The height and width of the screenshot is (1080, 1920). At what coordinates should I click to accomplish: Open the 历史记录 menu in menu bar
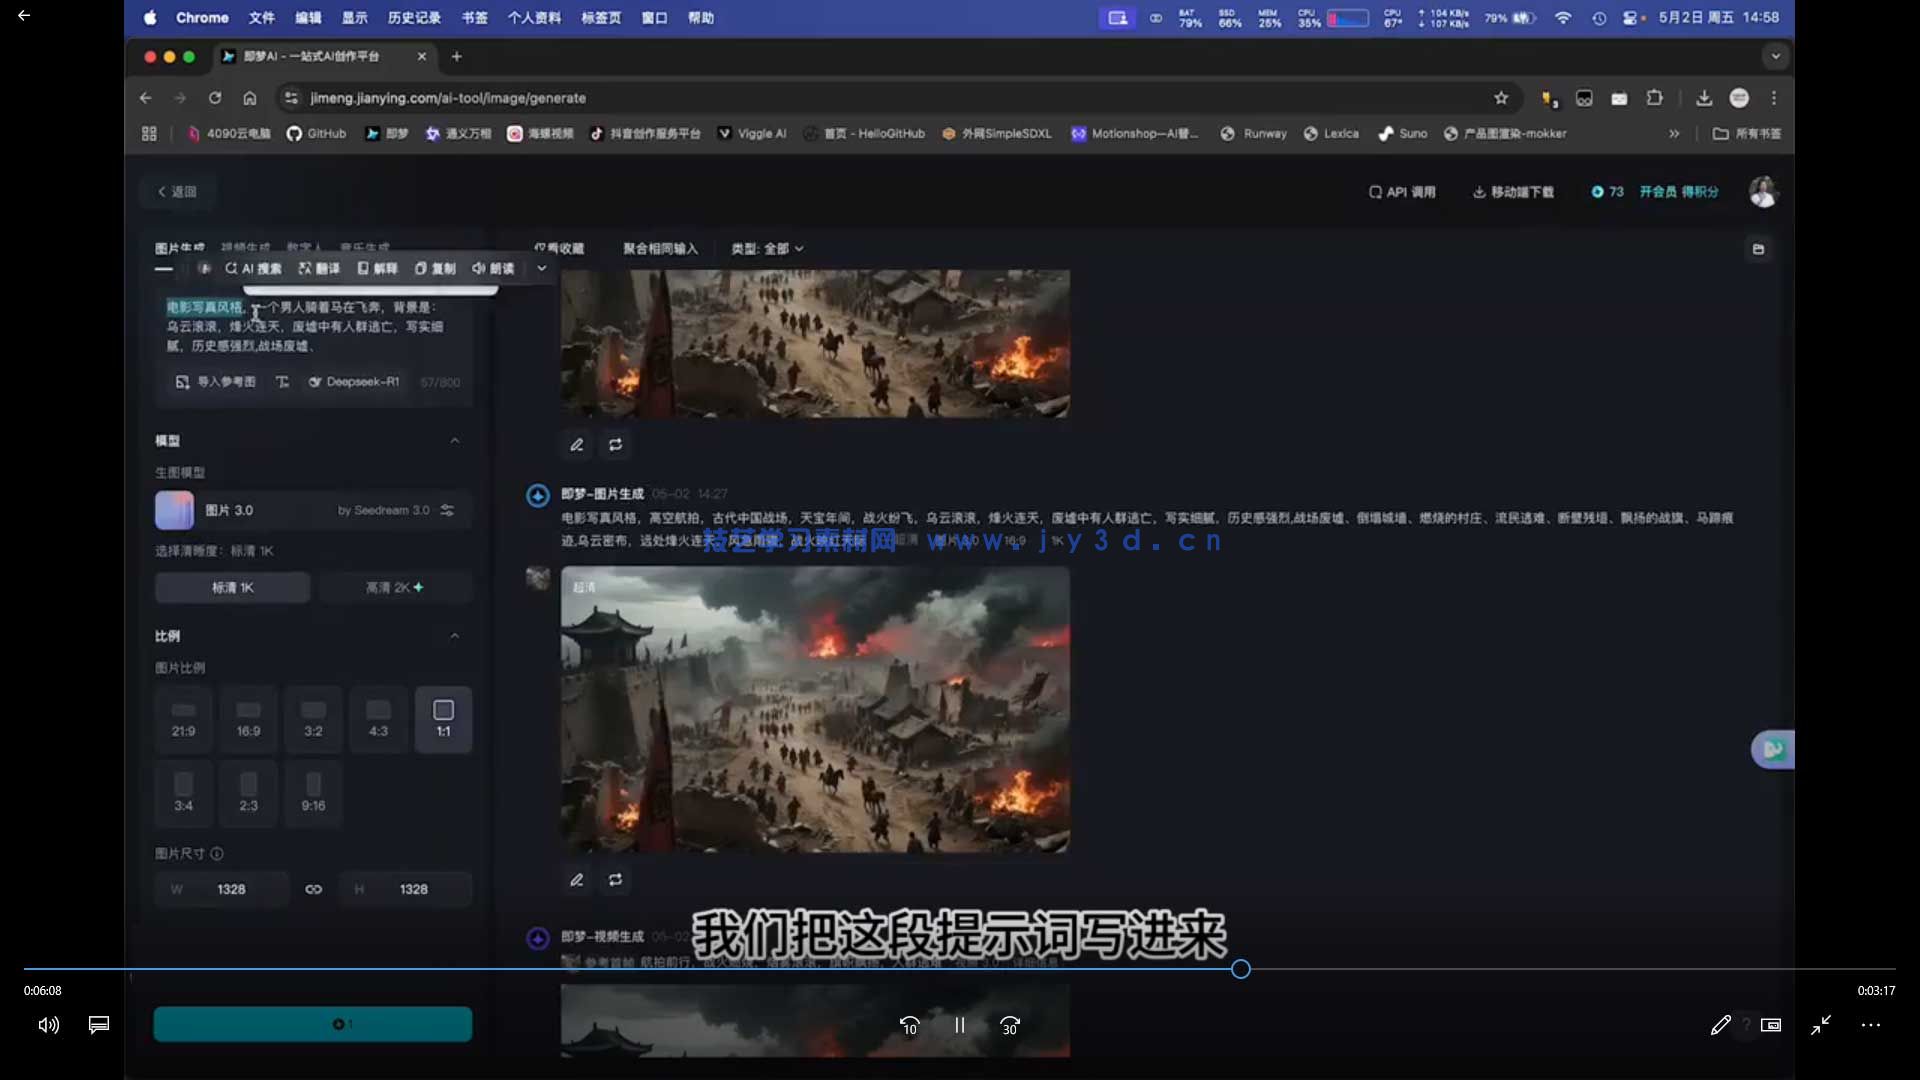pyautogui.click(x=414, y=18)
